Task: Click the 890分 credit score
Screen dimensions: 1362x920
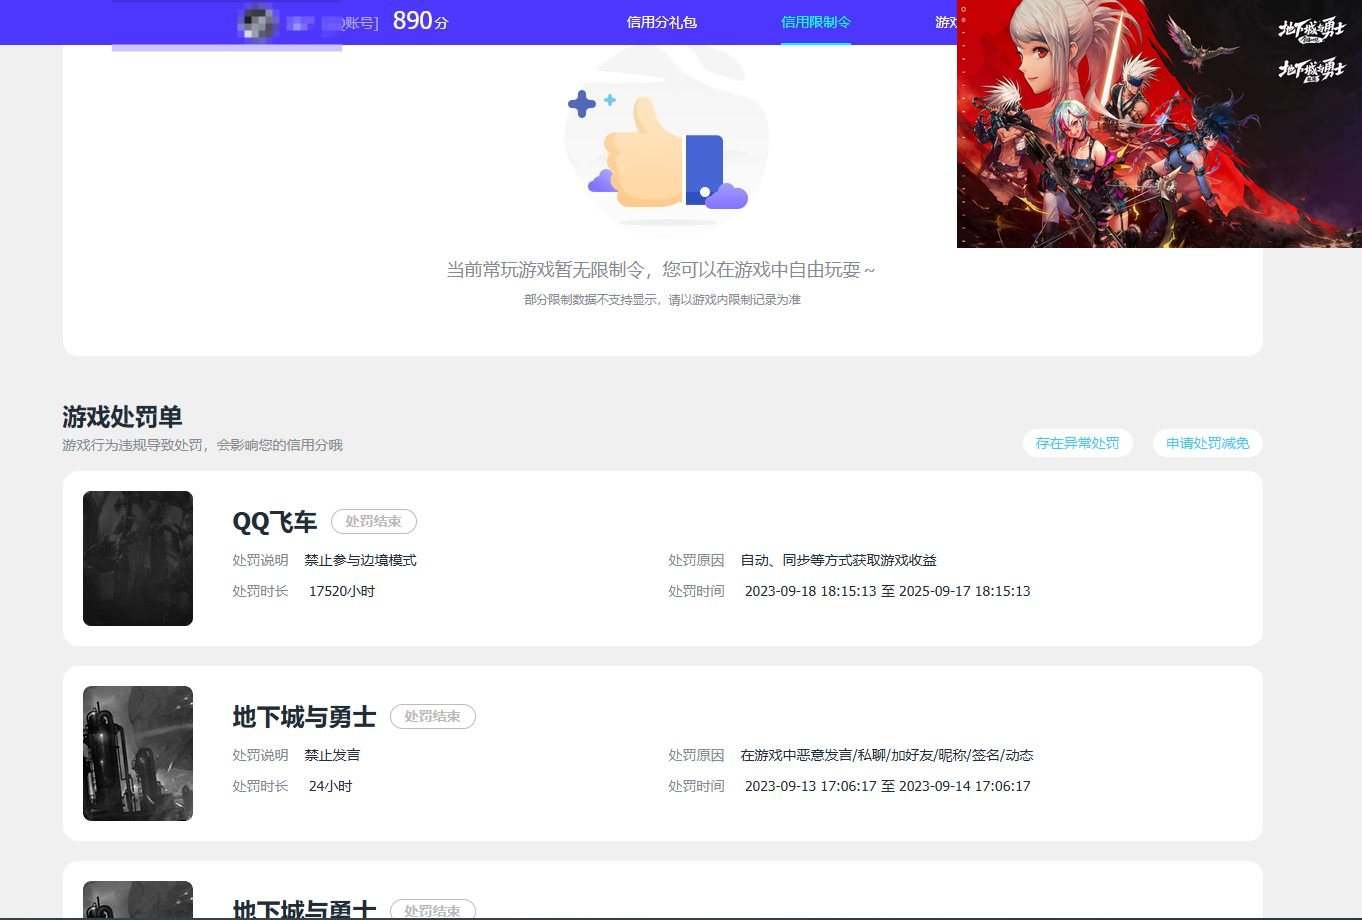Action: pos(420,21)
